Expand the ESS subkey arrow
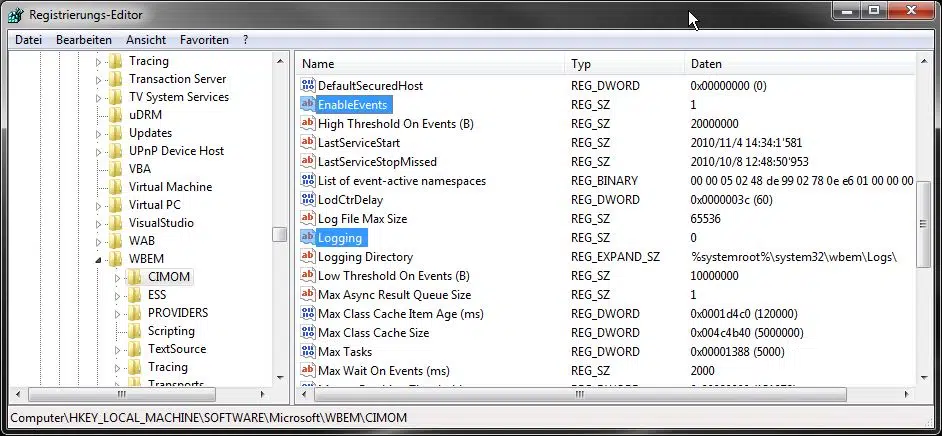This screenshot has height=436, width=942. coord(117,295)
